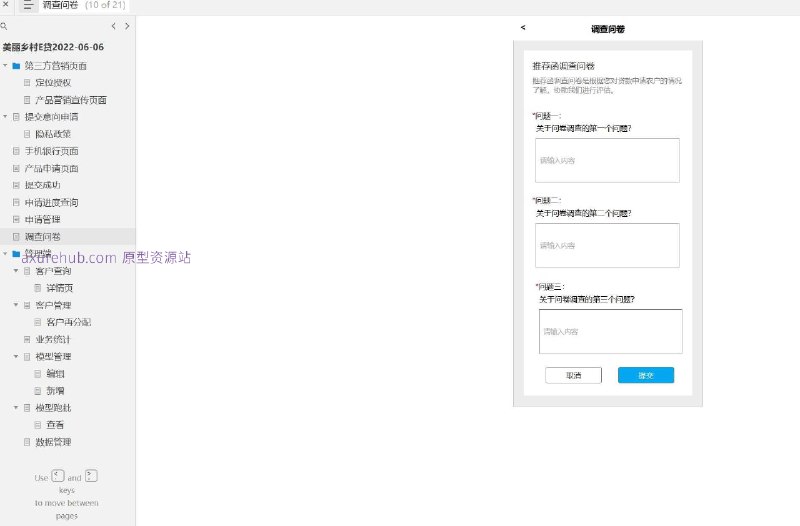Click the 调查问卷 (10 of 21) page title
Image resolution: width=800 pixels, height=526 pixels.
click(84, 5)
